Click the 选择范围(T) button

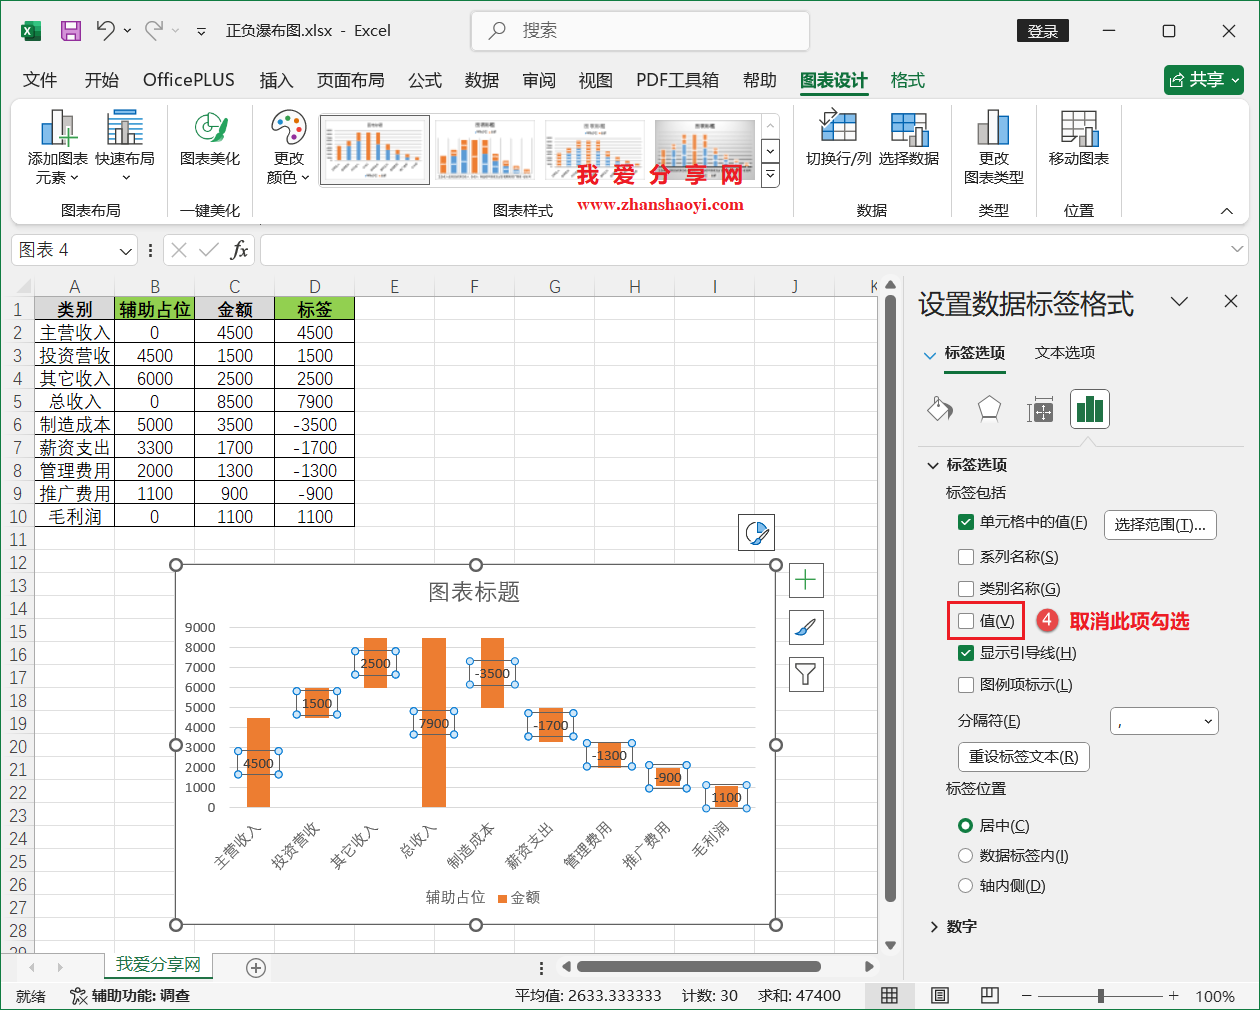point(1159,524)
